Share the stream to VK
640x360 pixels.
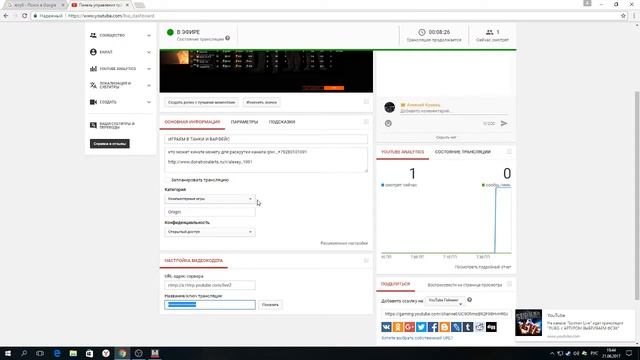386,327
